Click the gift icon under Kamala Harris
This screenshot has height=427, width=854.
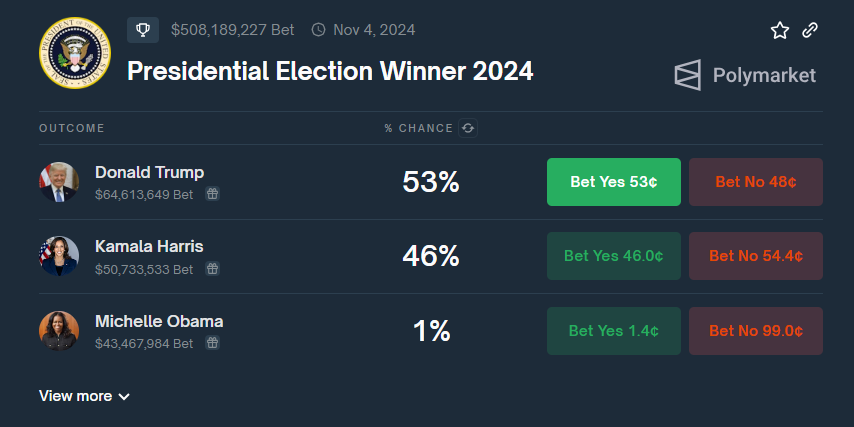[x=212, y=269]
